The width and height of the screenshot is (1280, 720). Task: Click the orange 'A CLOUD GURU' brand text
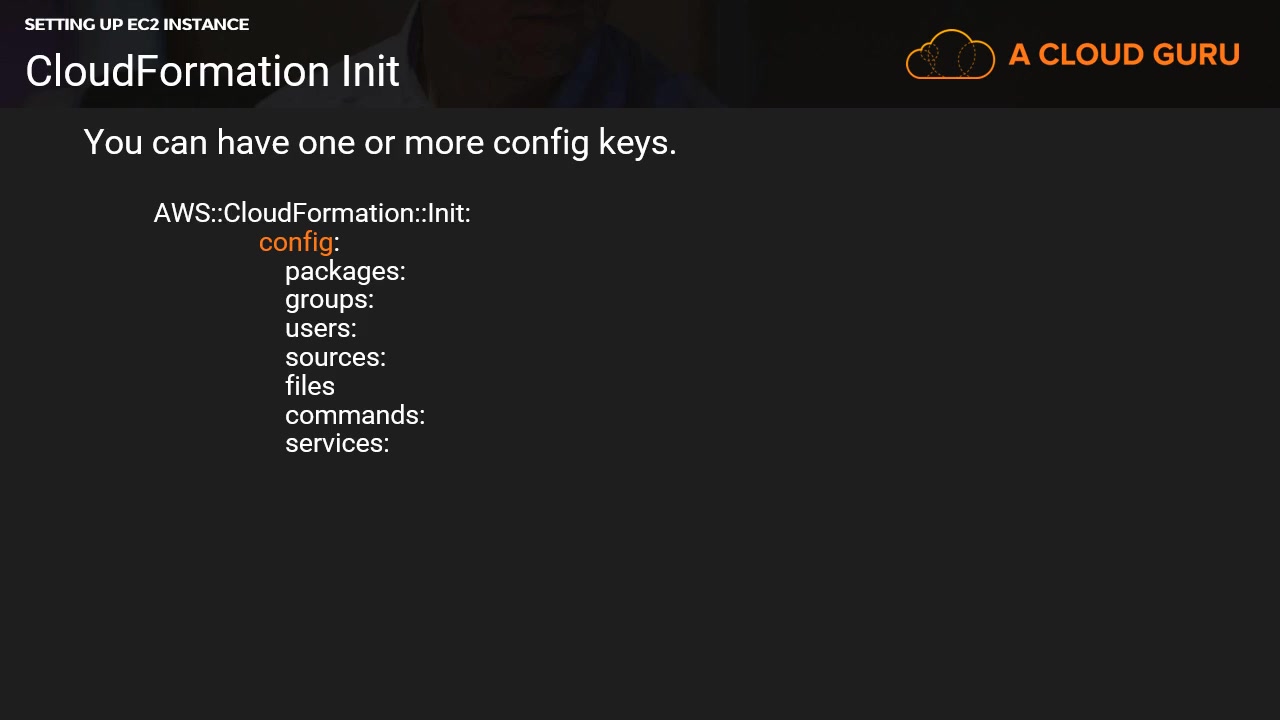1124,55
